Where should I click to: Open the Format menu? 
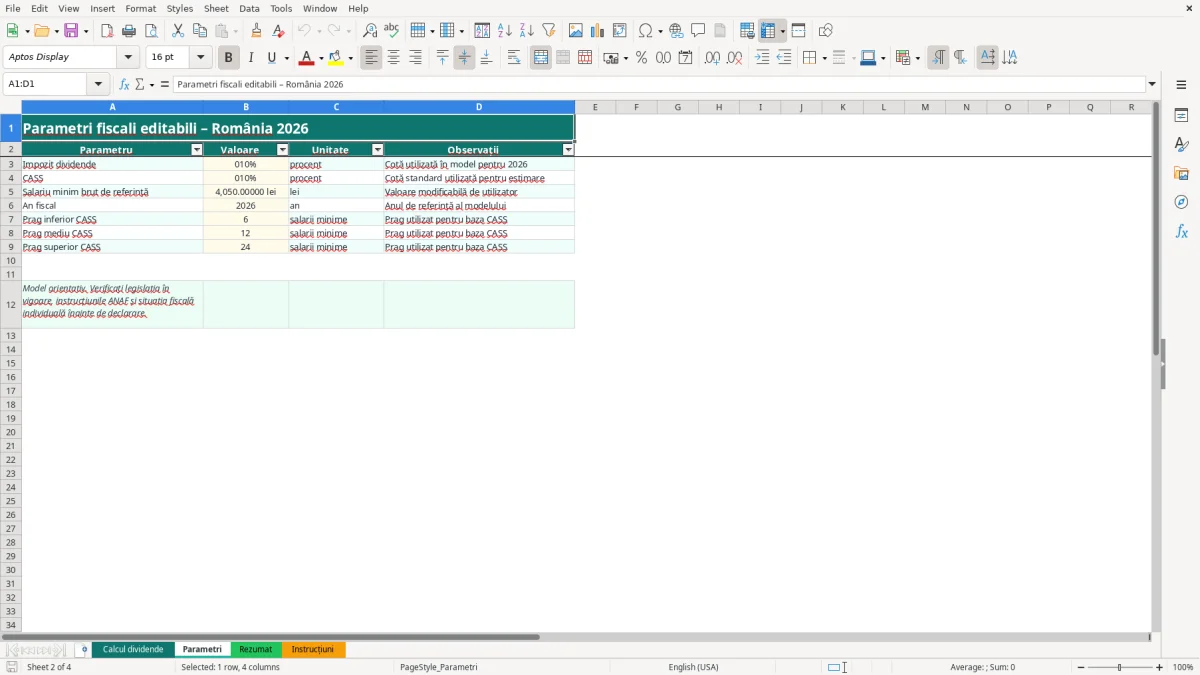pos(140,8)
